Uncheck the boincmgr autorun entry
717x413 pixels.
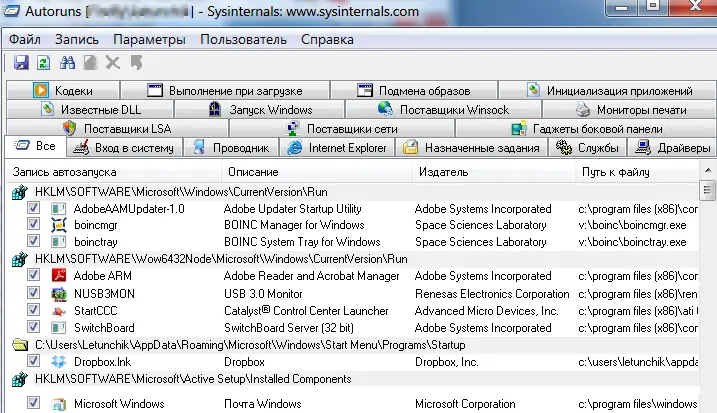[33, 224]
